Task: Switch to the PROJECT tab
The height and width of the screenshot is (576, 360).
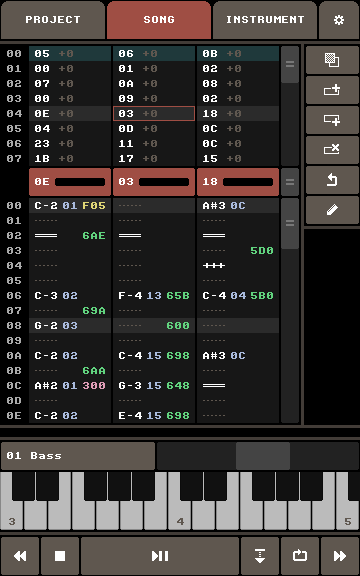Action: [x=53, y=20]
